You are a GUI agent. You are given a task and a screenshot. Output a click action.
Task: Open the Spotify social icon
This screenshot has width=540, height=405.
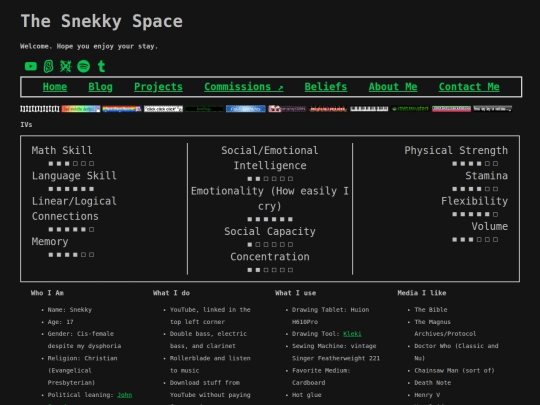[x=83, y=66]
